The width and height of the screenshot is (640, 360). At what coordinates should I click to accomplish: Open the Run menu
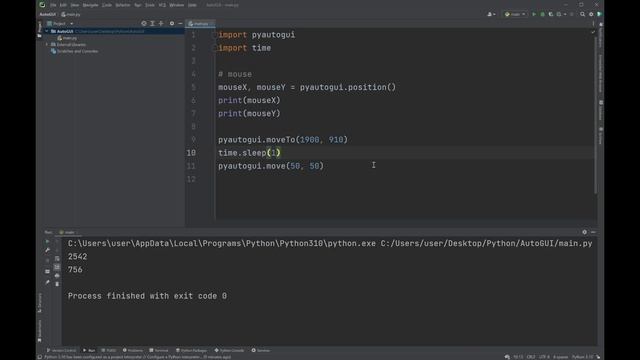coord(138,5)
